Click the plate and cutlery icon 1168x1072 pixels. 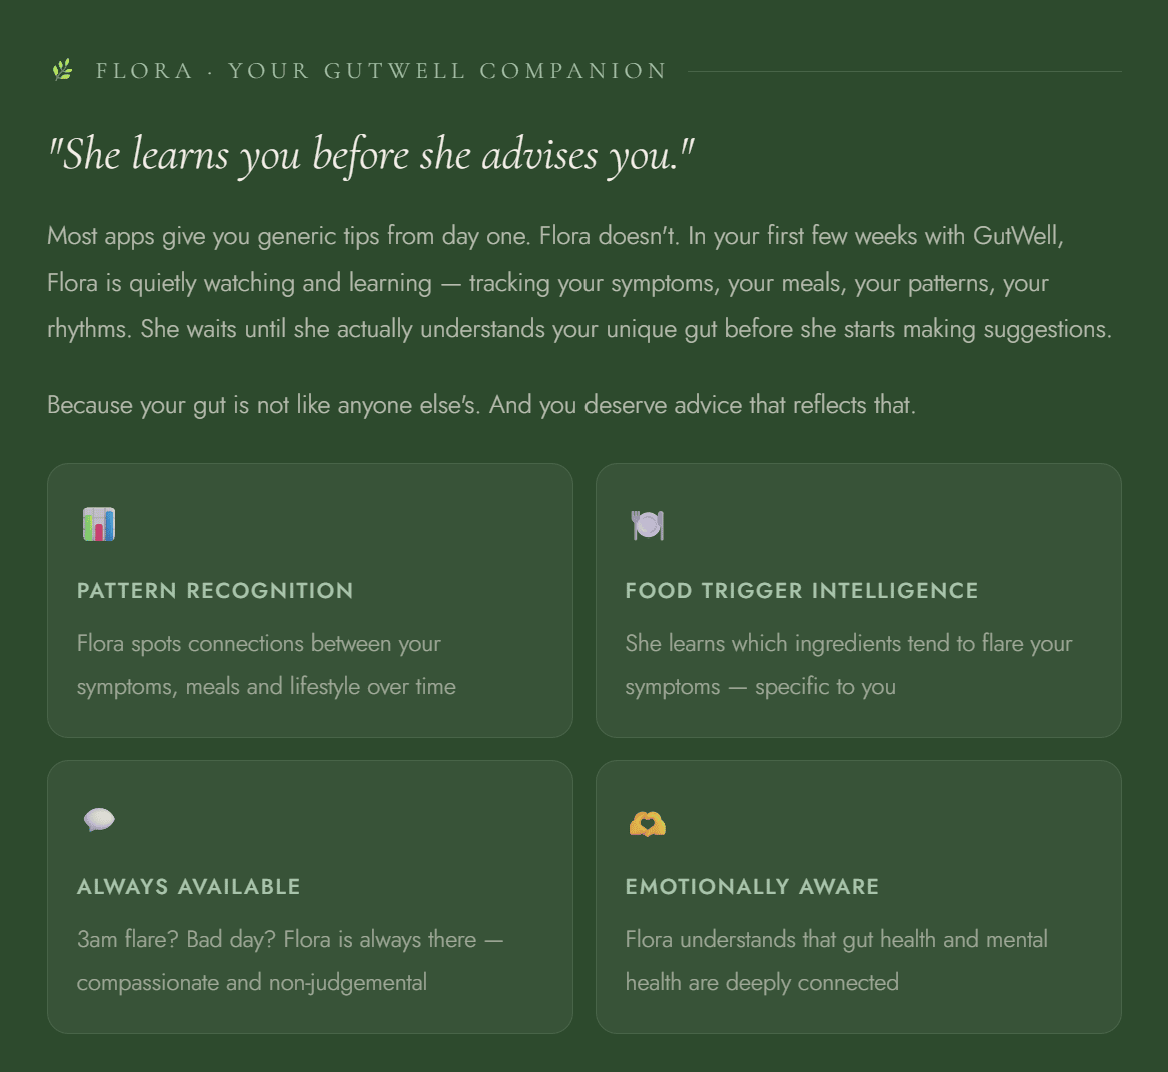pos(648,524)
